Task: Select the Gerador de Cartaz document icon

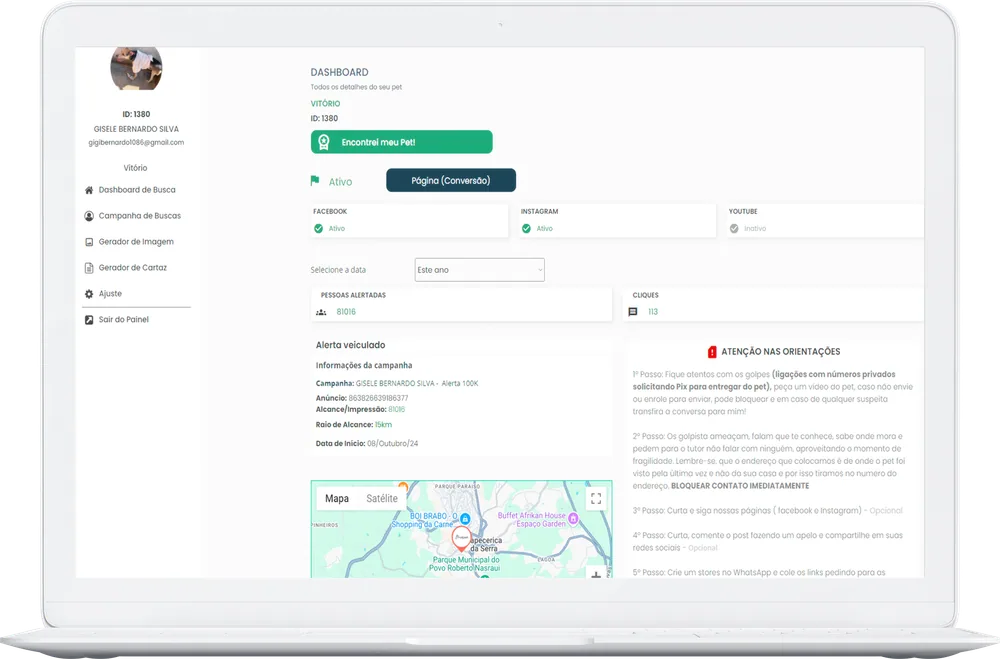Action: point(89,268)
